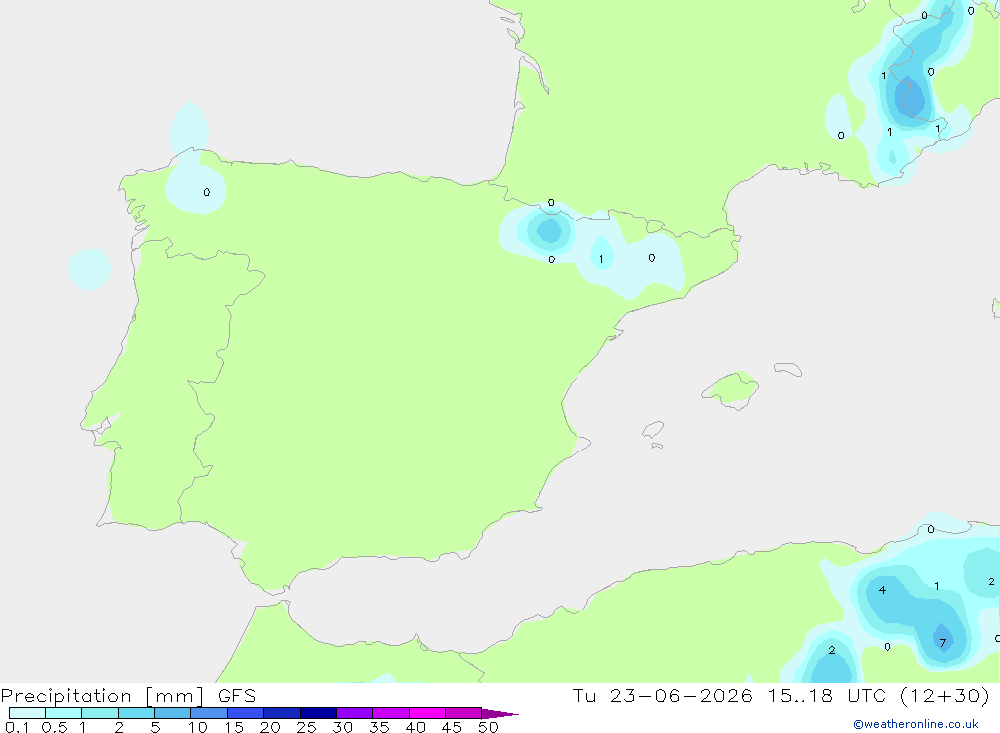This screenshot has height=733, width=1000.
Task: Click the '4' precipitation value over Algeria
Action: (x=882, y=589)
